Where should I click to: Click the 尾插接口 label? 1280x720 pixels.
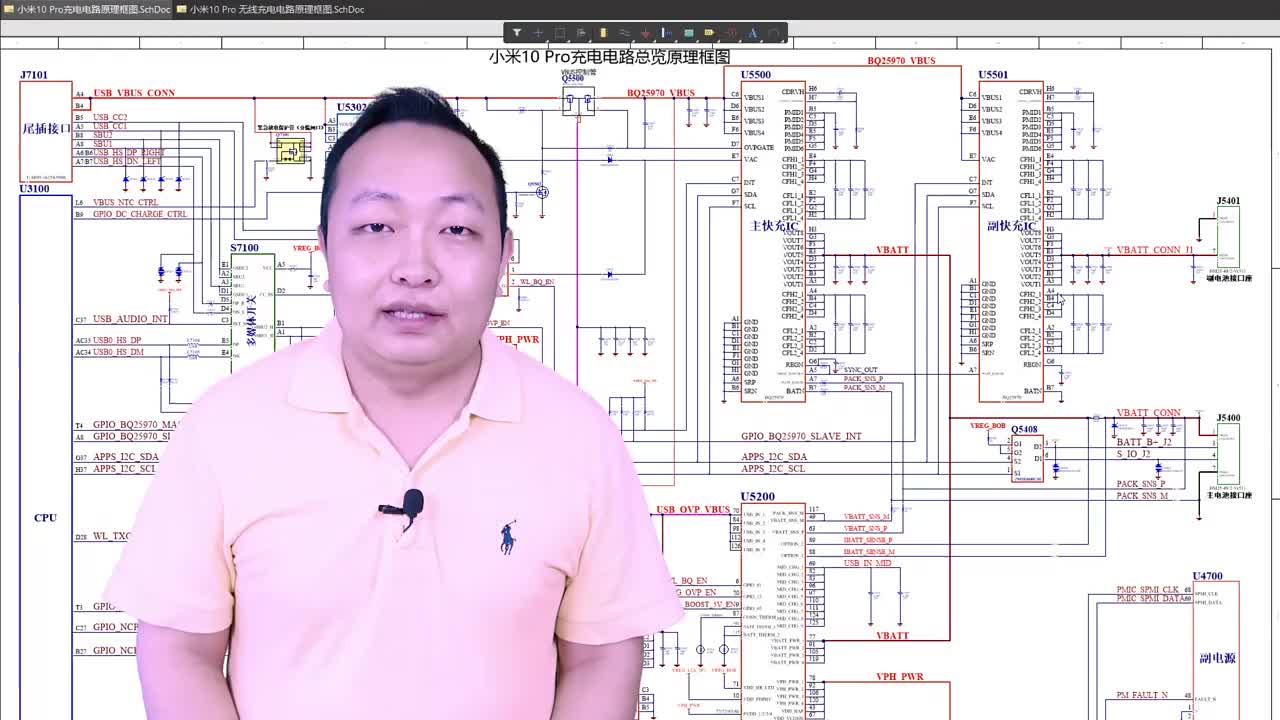[46, 128]
